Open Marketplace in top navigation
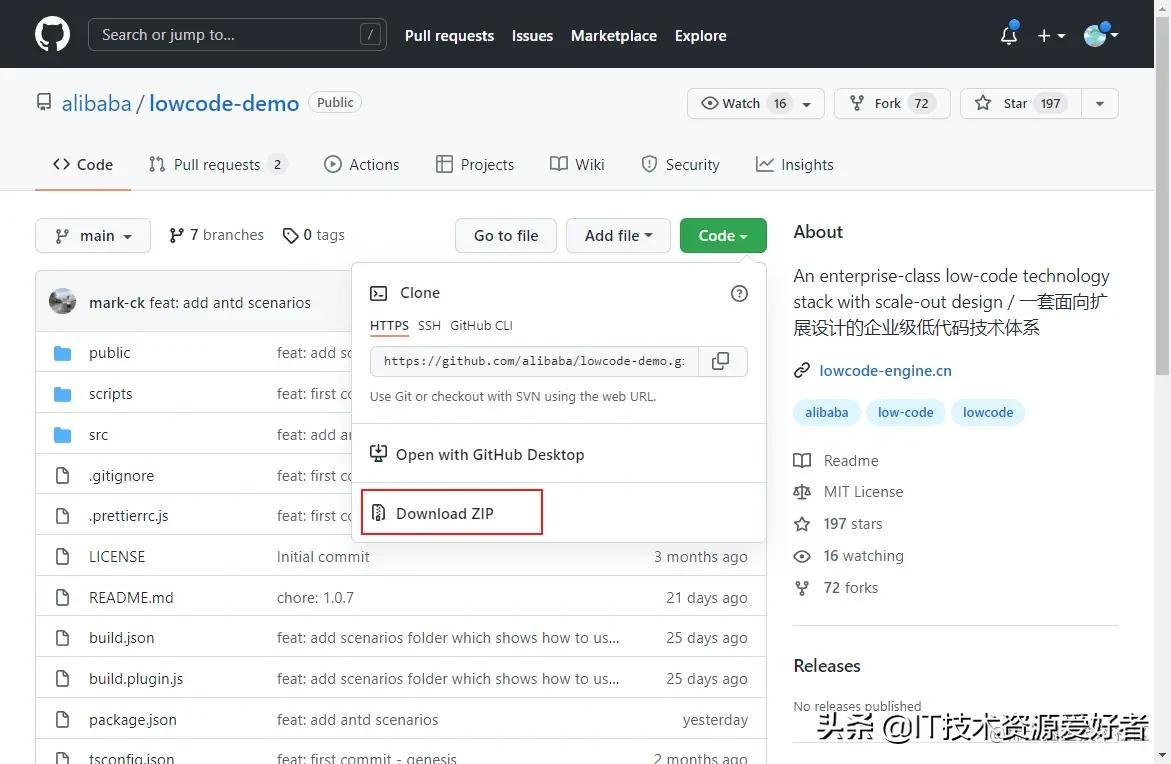Screen dimensions: 1171x764 pyautogui.click(x=613, y=35)
